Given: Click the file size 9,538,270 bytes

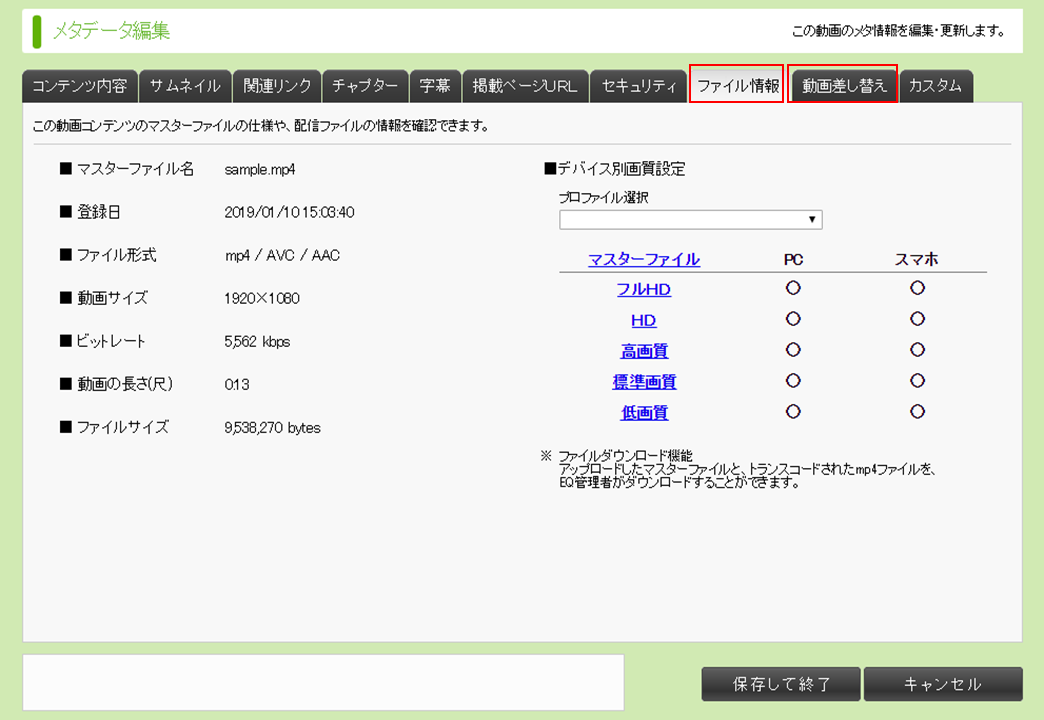Looking at the screenshot, I should [x=272, y=428].
